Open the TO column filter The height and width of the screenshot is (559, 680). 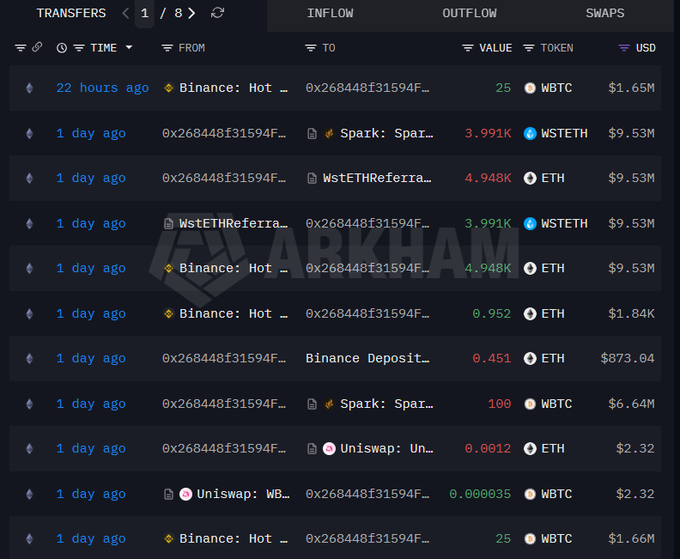point(311,48)
